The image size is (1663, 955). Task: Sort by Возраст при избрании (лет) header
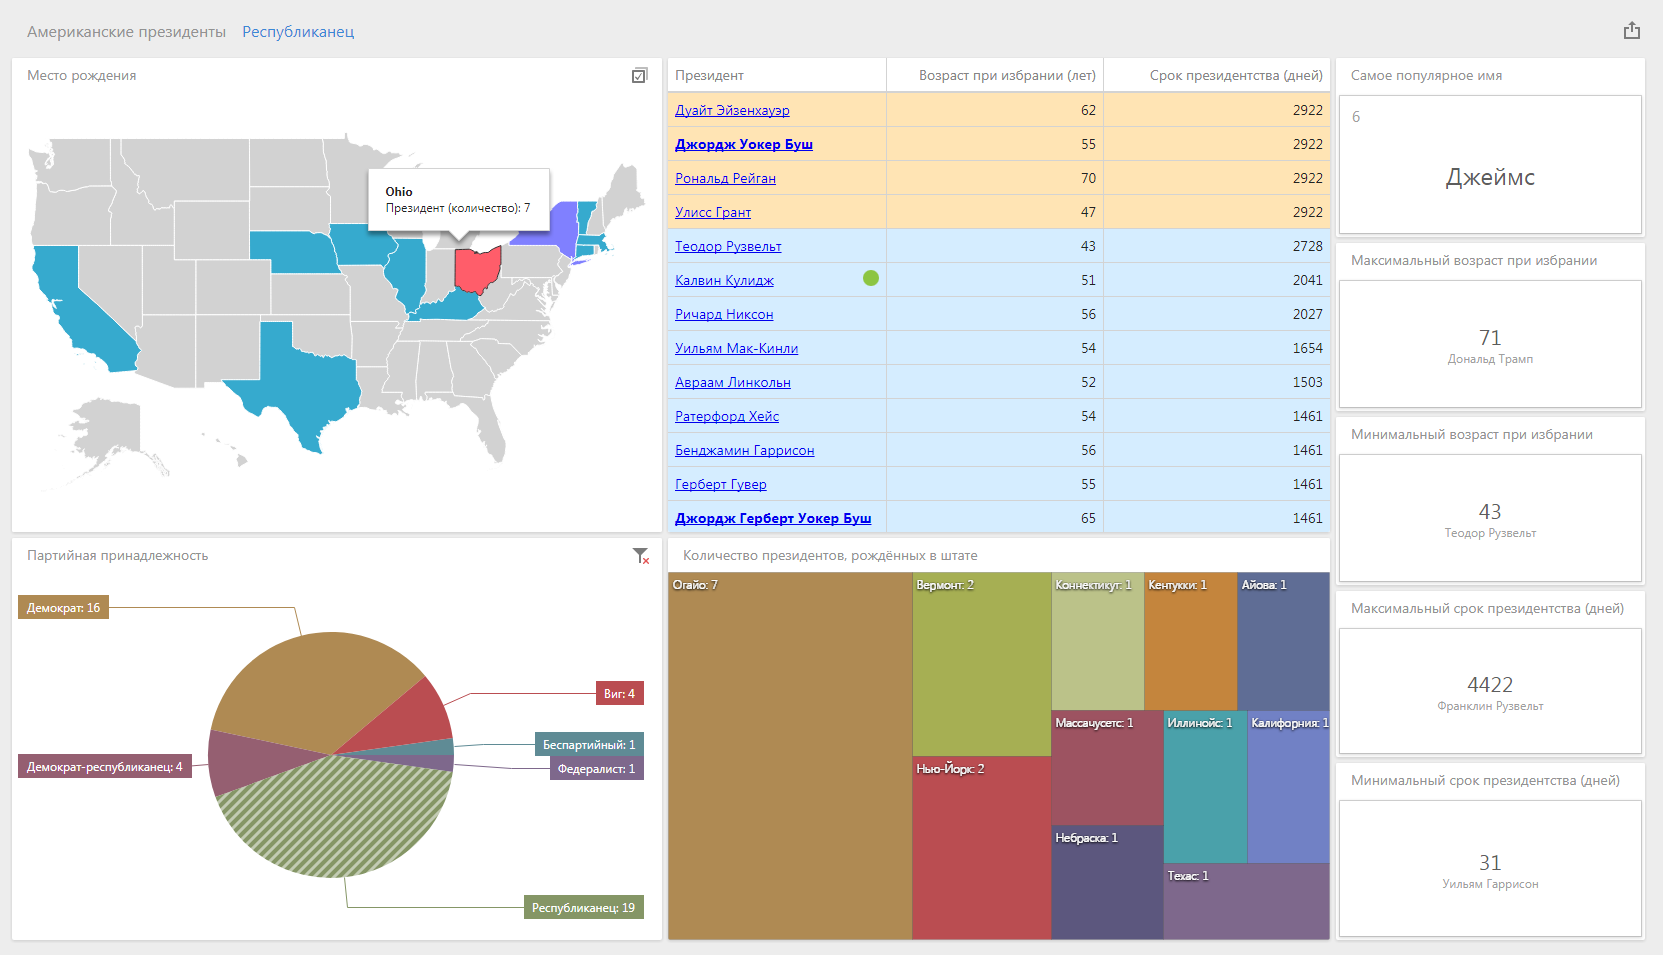click(x=995, y=75)
